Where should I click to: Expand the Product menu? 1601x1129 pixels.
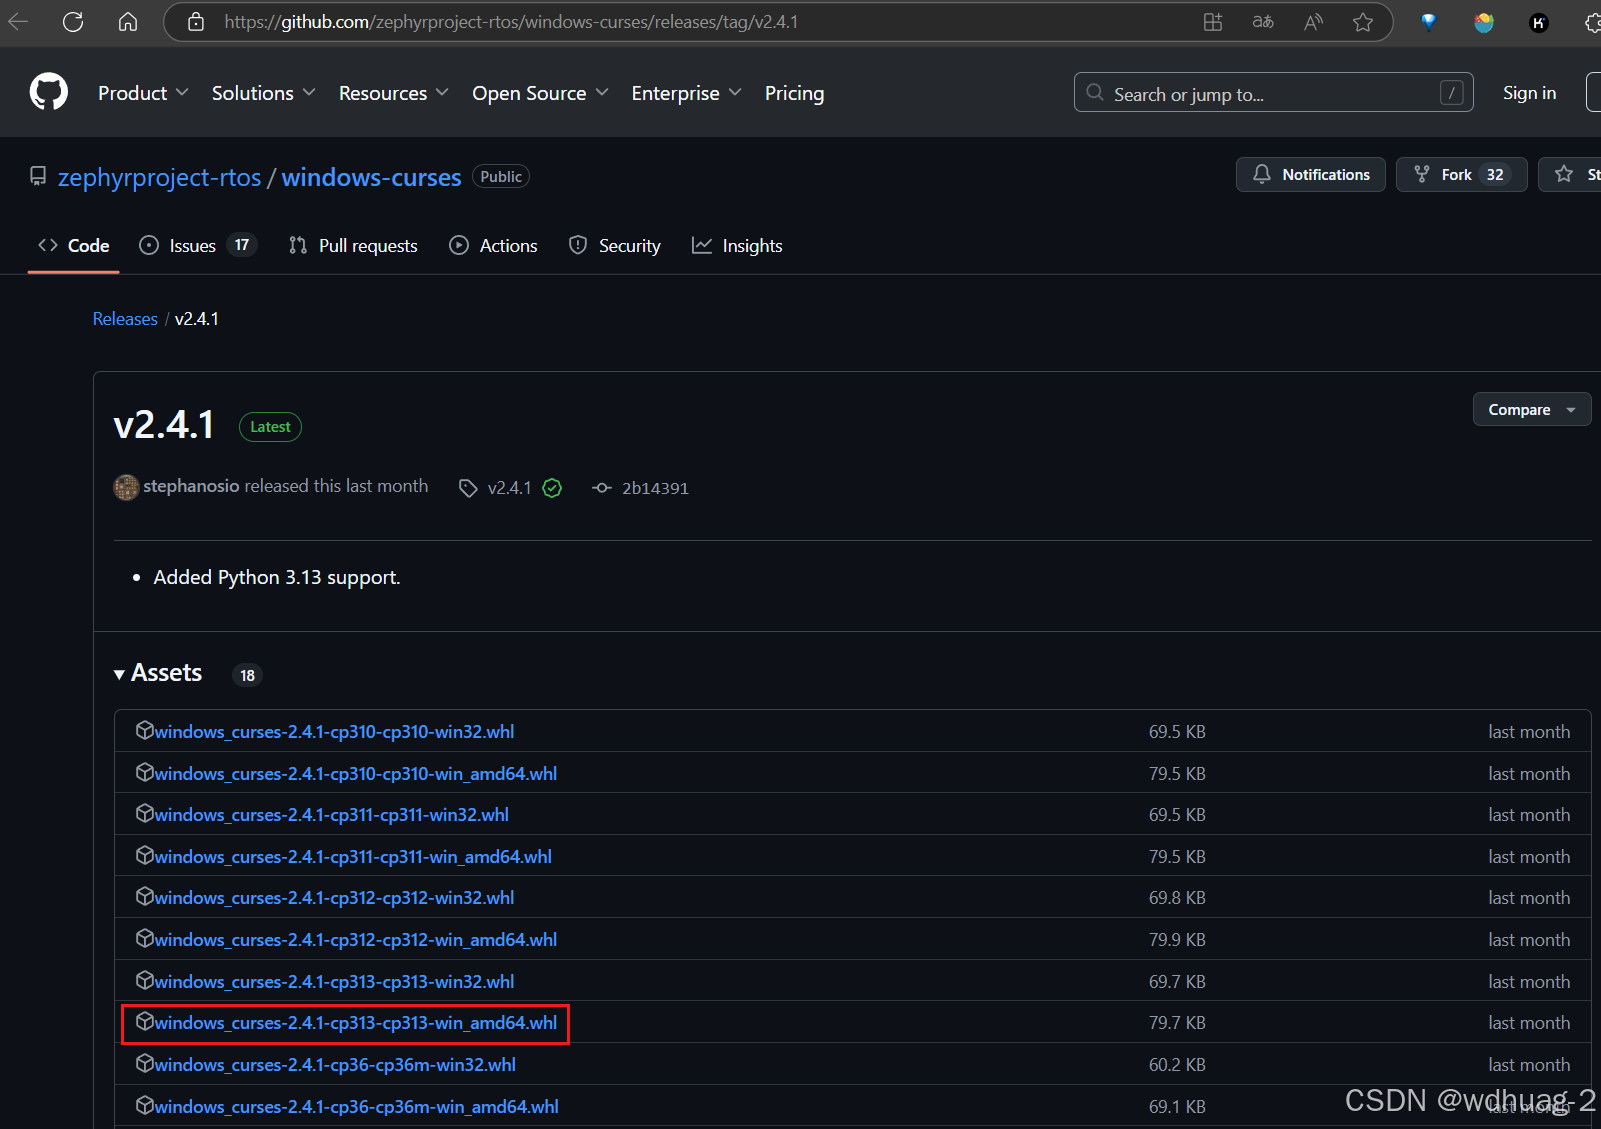[x=143, y=93]
